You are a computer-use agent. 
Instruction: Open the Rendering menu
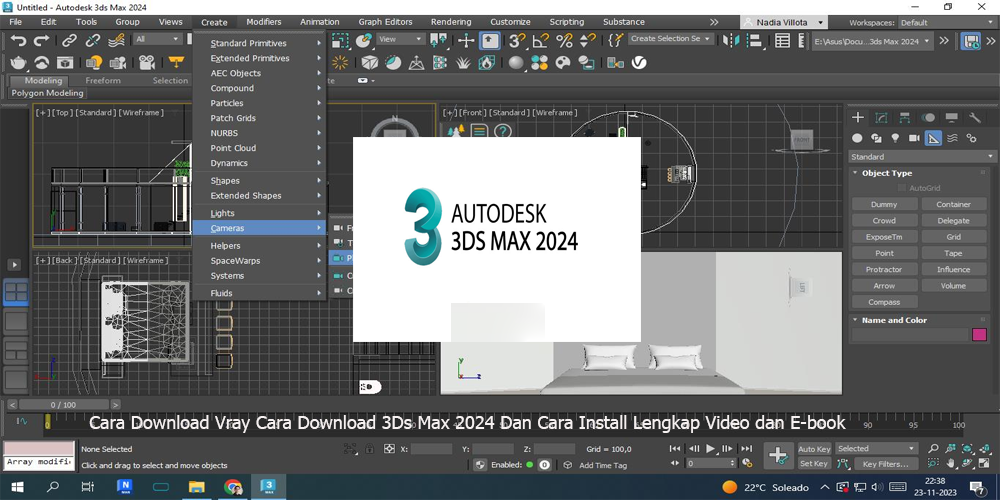pyautogui.click(x=451, y=22)
